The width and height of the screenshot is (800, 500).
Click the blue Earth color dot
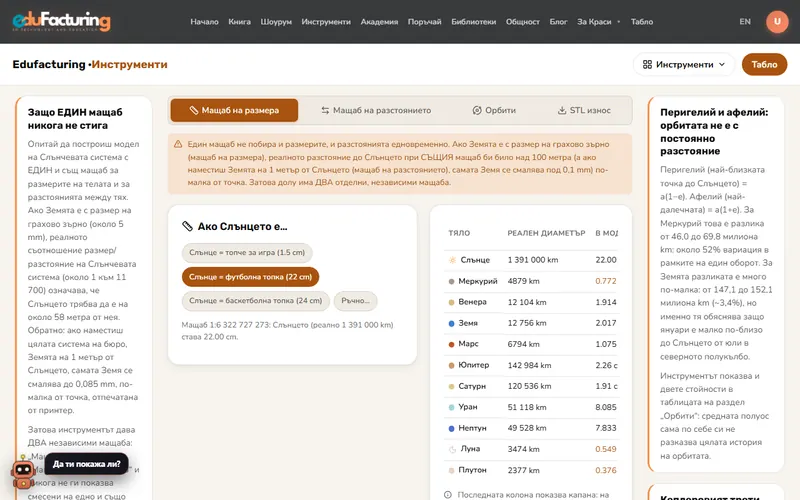451,323
